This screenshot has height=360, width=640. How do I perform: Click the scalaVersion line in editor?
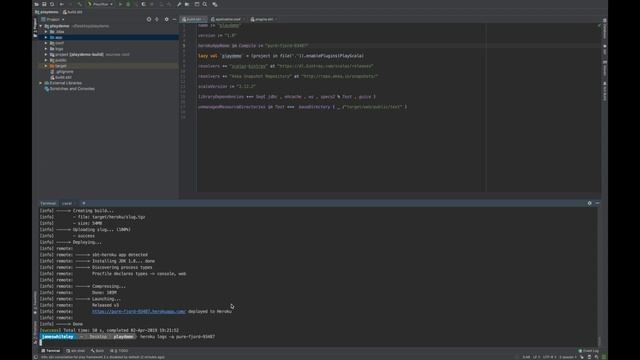click(227, 87)
